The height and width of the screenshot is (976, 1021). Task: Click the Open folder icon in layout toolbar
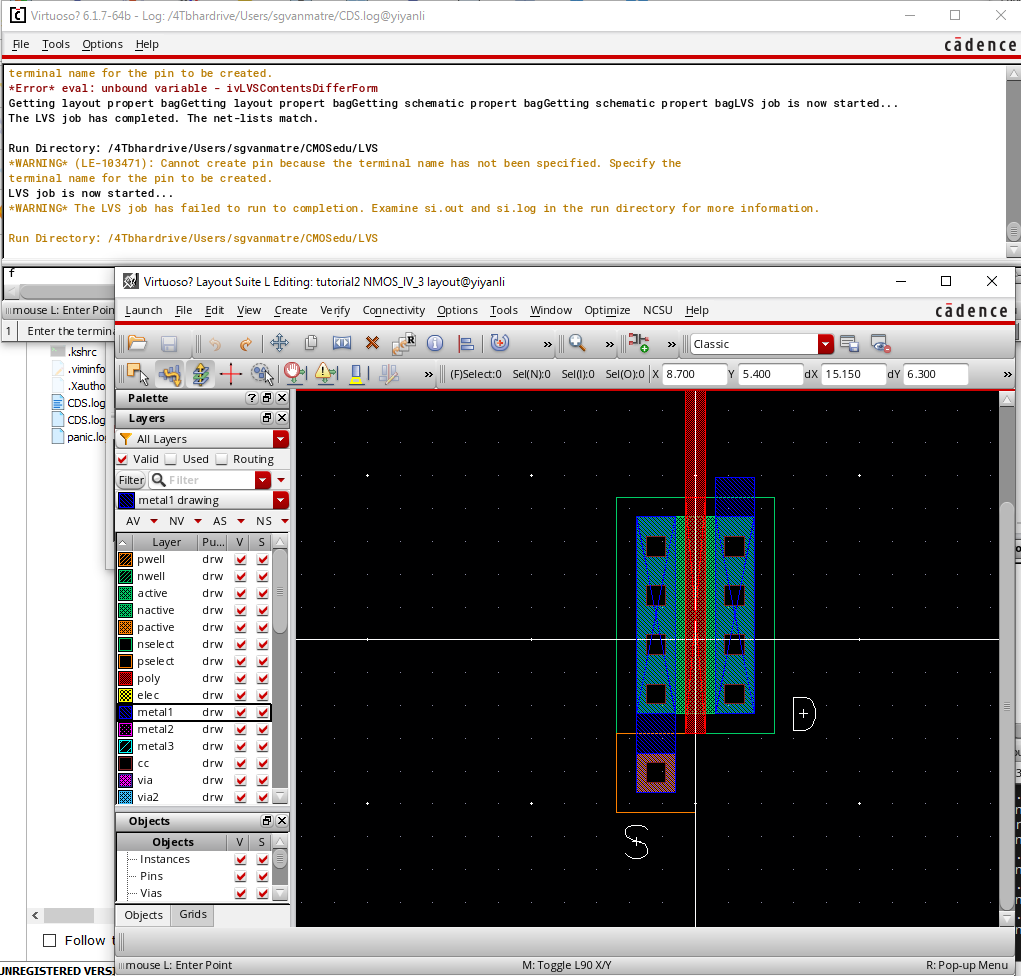tap(137, 343)
